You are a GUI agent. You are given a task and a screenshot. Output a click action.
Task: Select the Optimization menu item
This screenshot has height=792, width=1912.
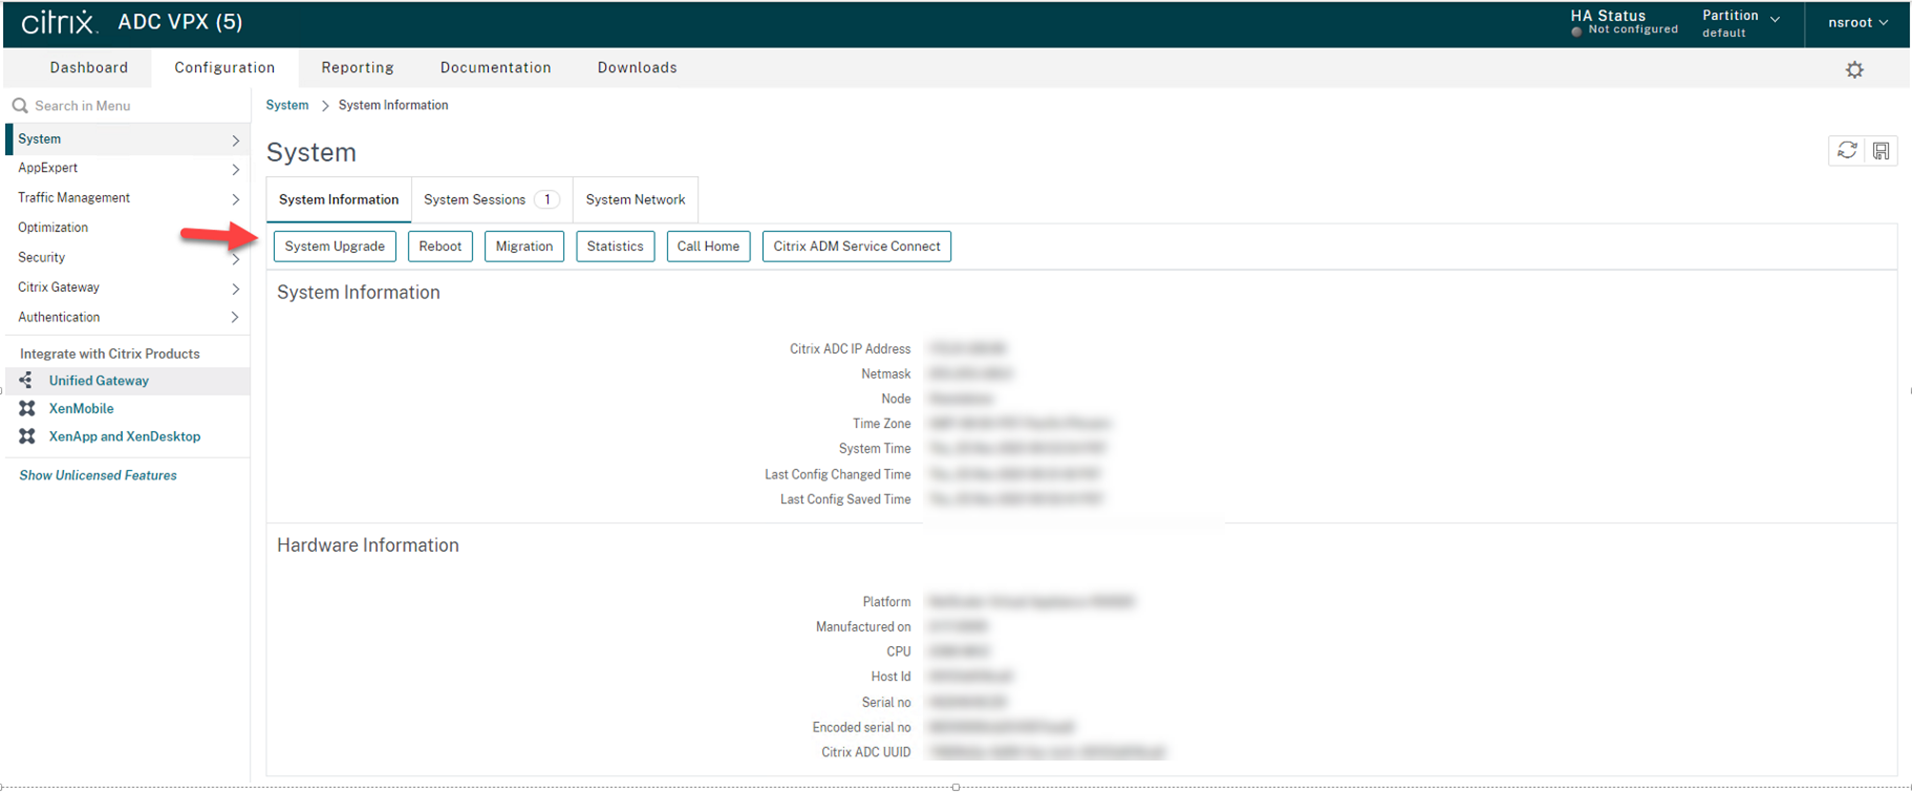click(x=53, y=228)
